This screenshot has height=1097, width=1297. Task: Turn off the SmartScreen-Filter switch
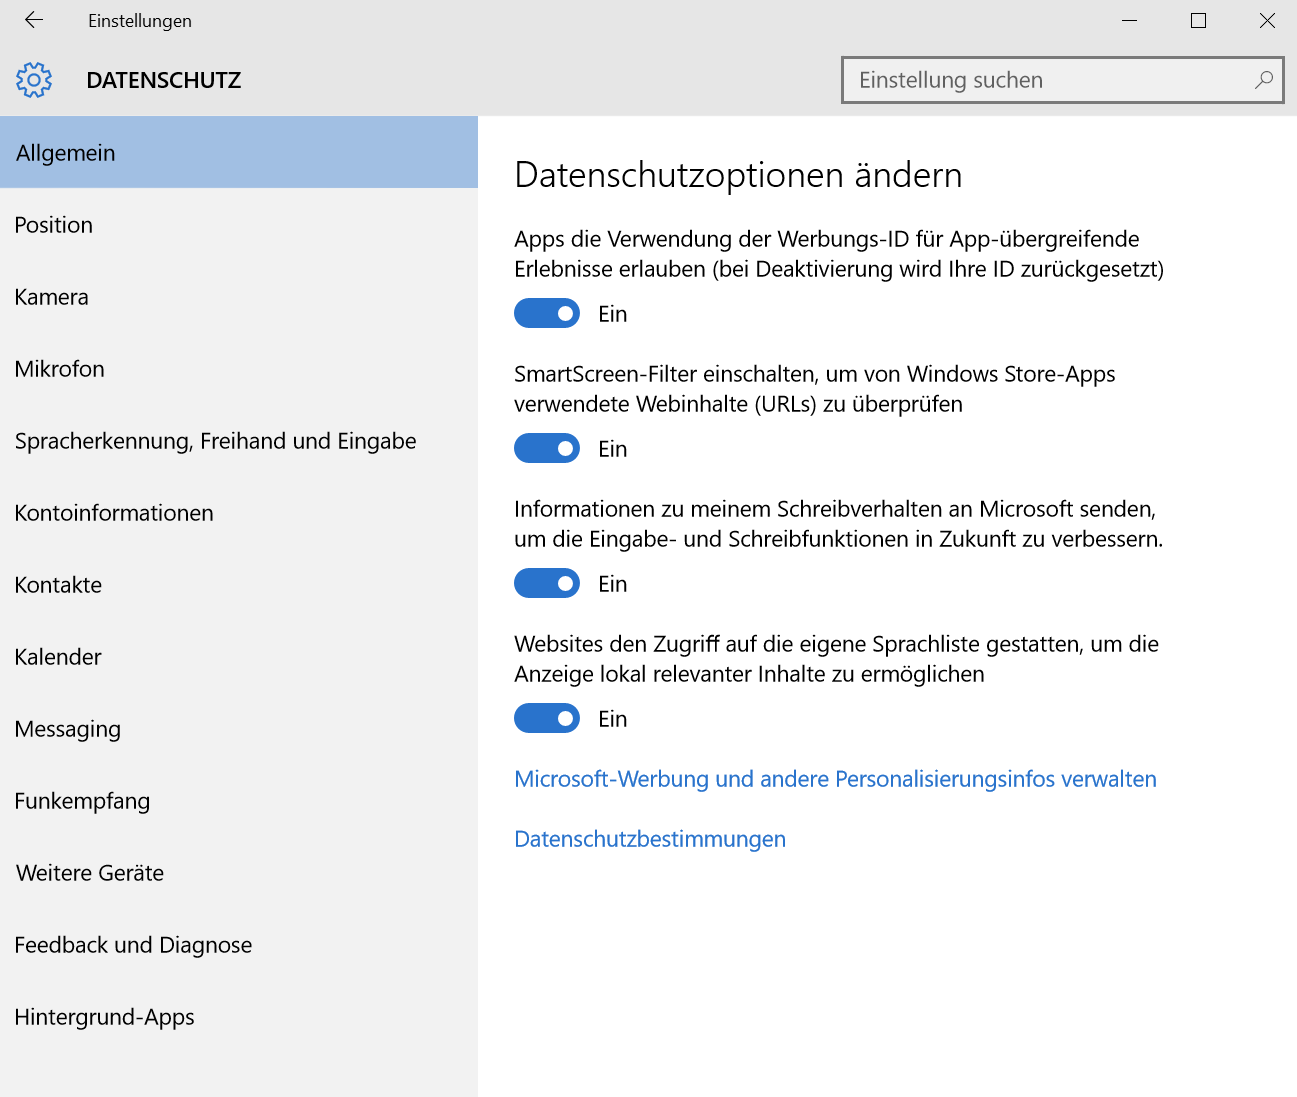(x=546, y=448)
